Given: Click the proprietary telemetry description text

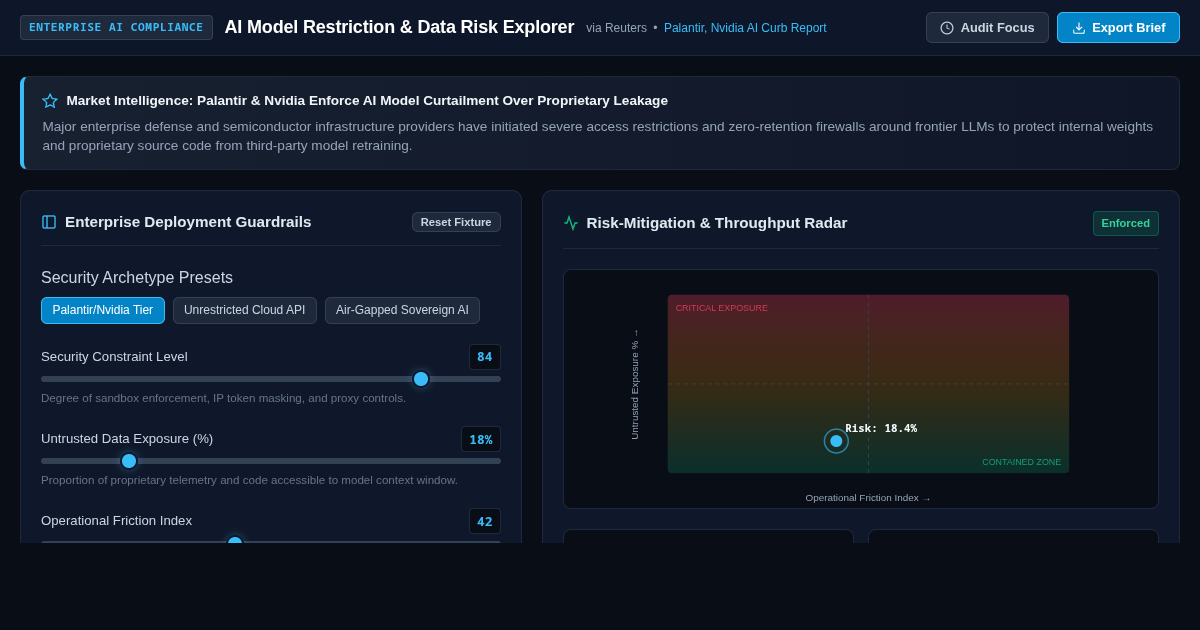Looking at the screenshot, I should [249, 480].
